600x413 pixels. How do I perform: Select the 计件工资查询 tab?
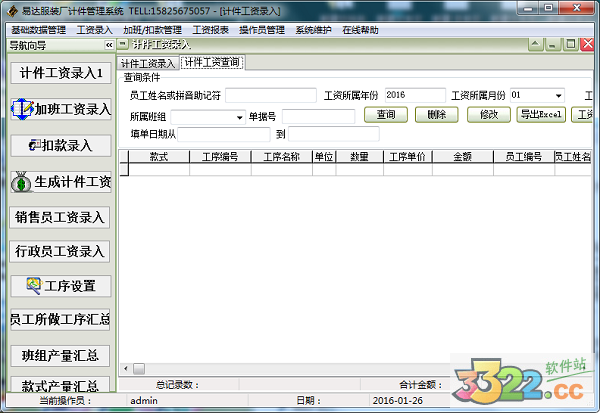click(x=212, y=62)
